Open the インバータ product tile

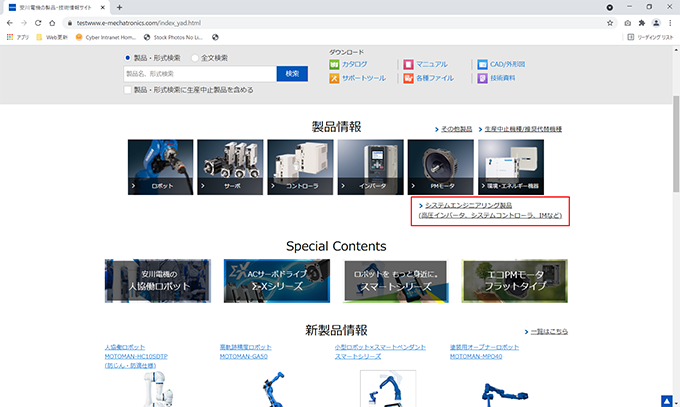(370, 167)
